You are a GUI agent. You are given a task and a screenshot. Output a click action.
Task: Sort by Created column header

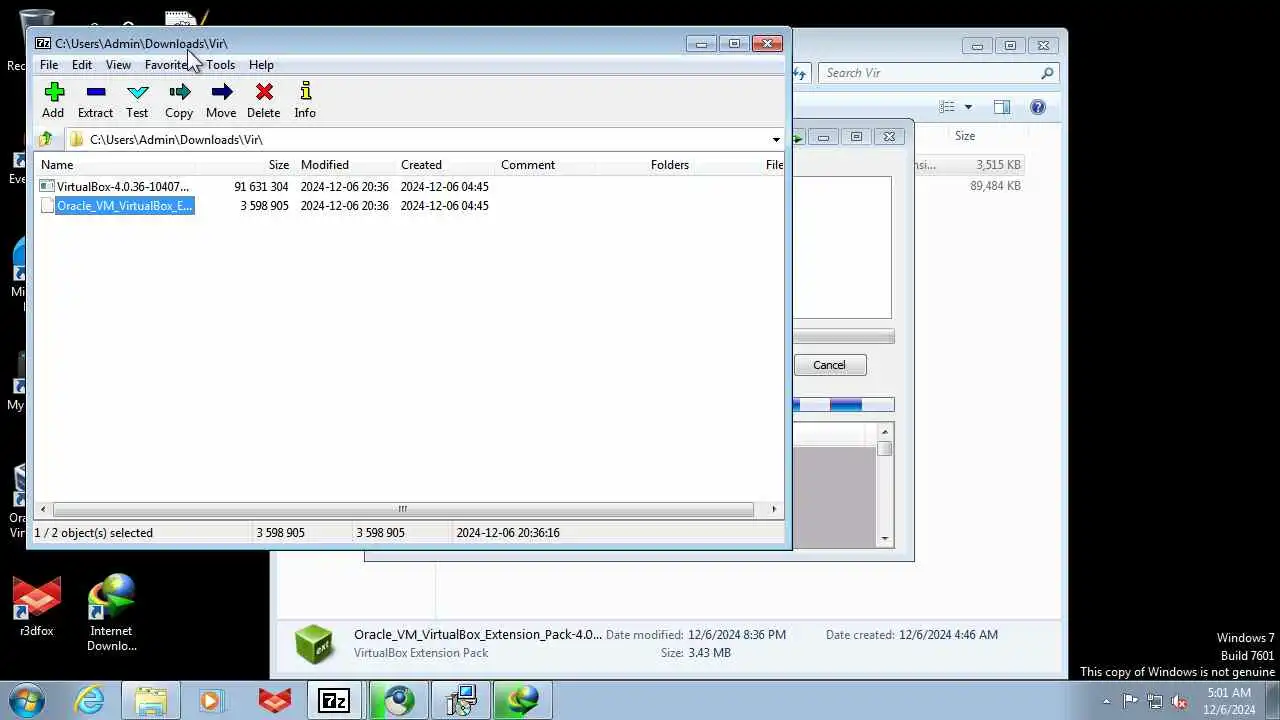click(421, 165)
